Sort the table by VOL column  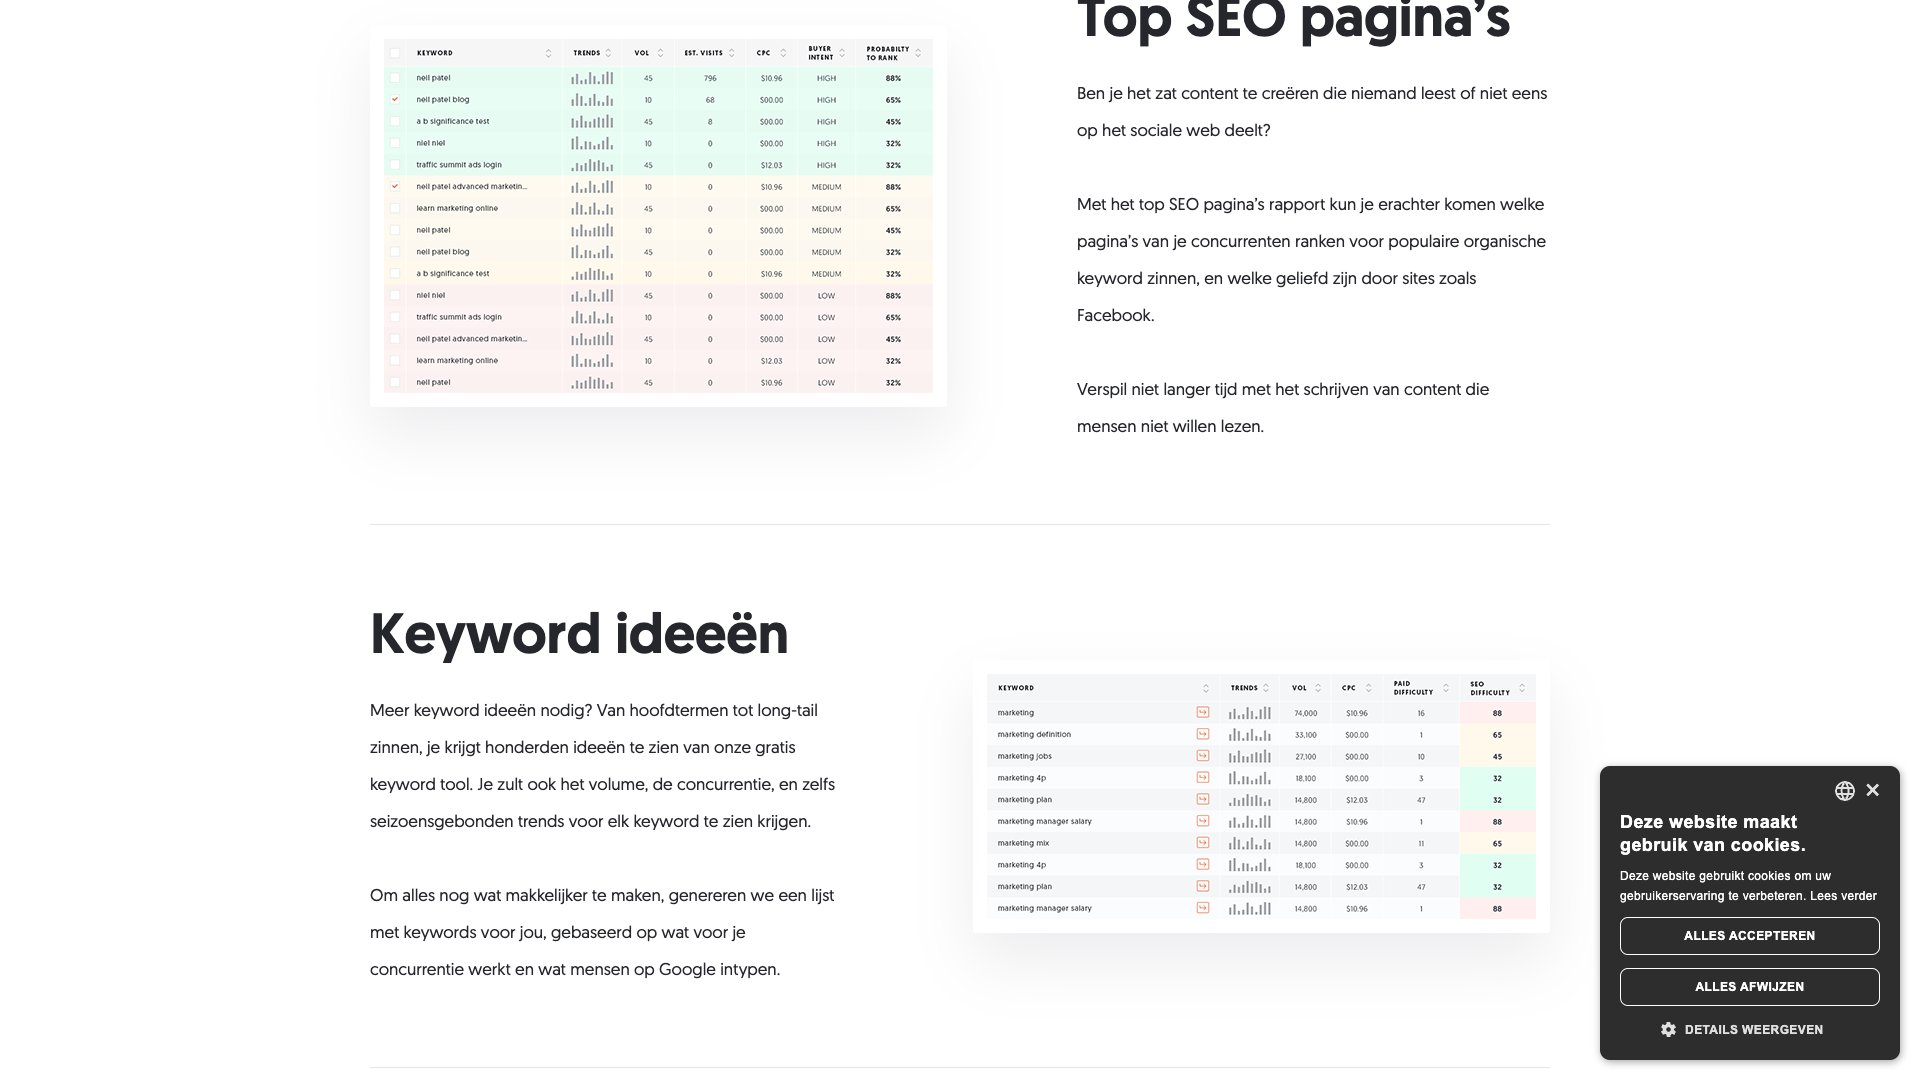(660, 53)
